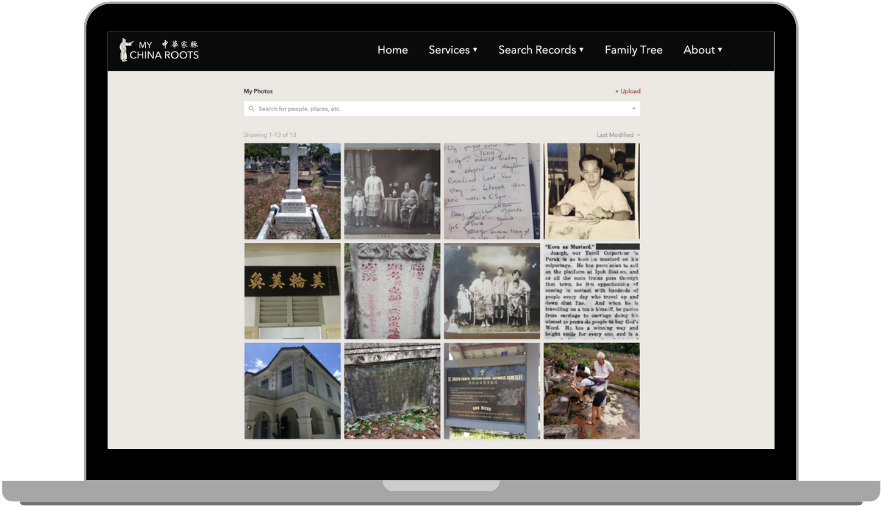Click the Upload link

pyautogui.click(x=628, y=91)
